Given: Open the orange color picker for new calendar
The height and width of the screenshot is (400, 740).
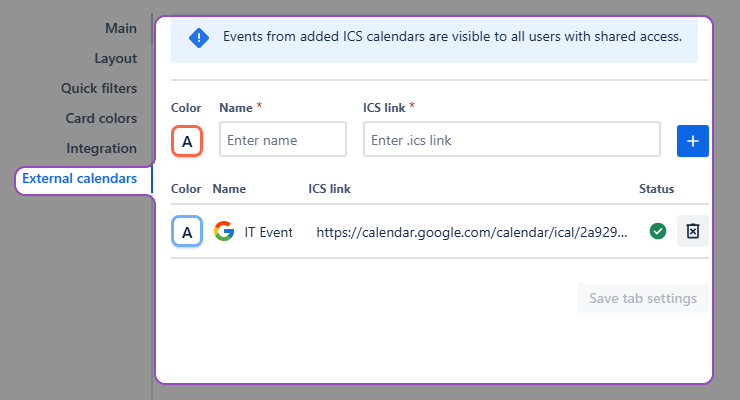Looking at the screenshot, I should click(187, 141).
